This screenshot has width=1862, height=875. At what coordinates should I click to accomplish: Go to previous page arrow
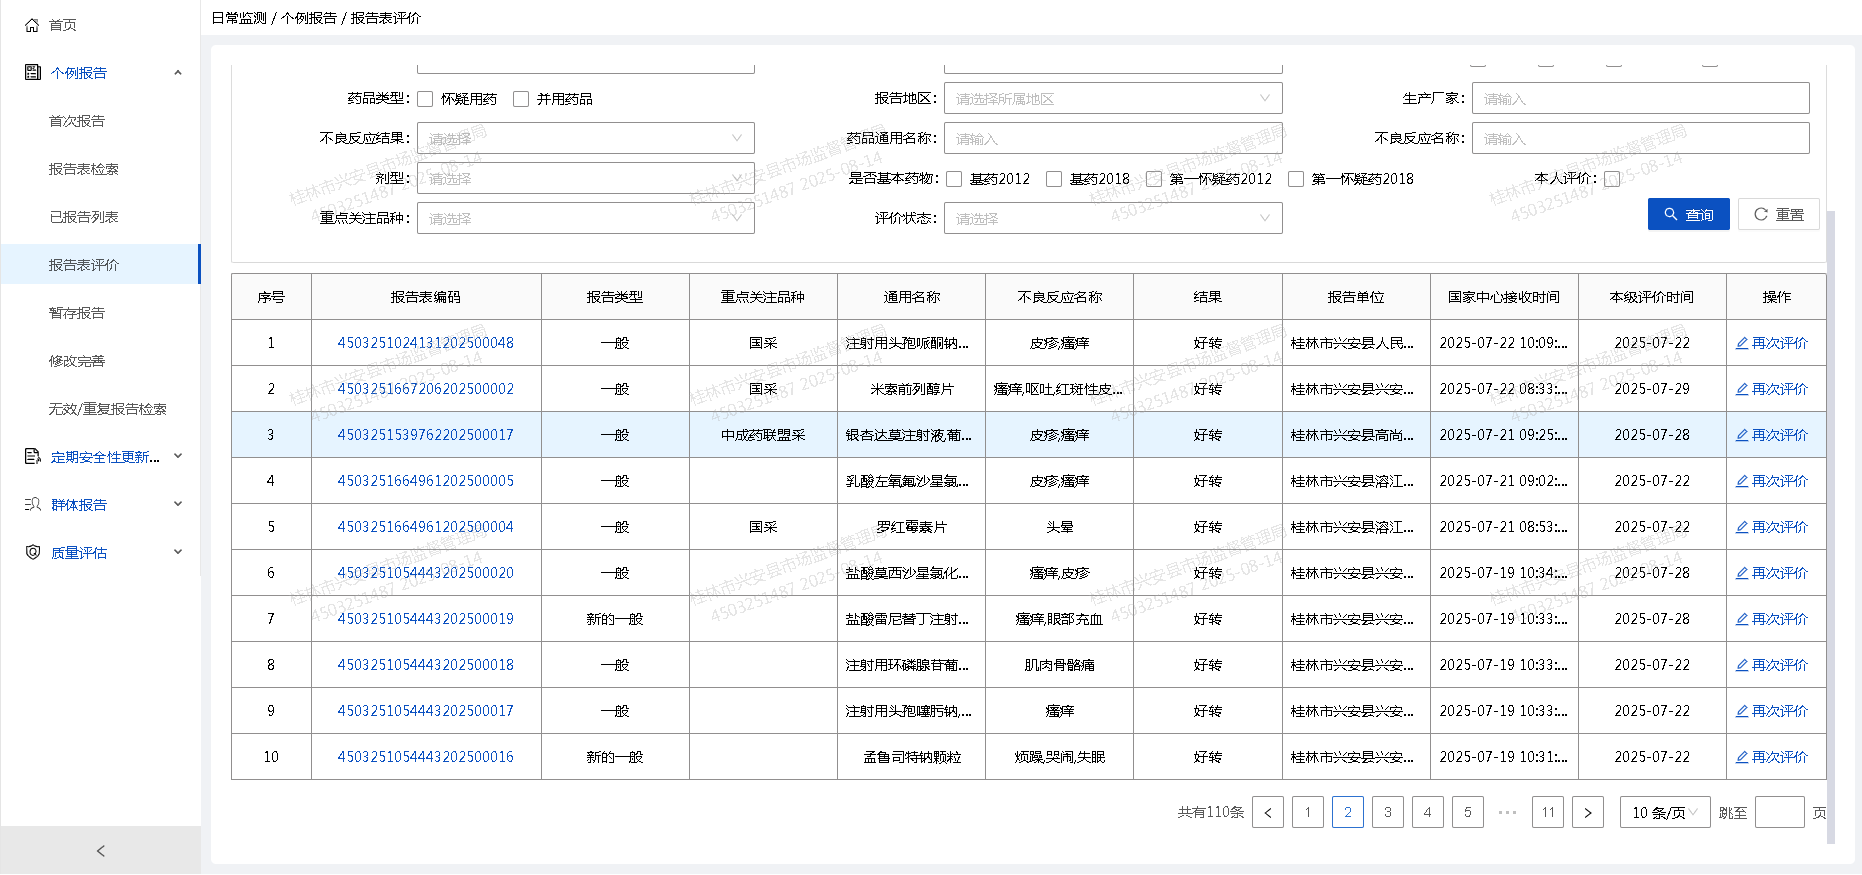pos(1267,812)
